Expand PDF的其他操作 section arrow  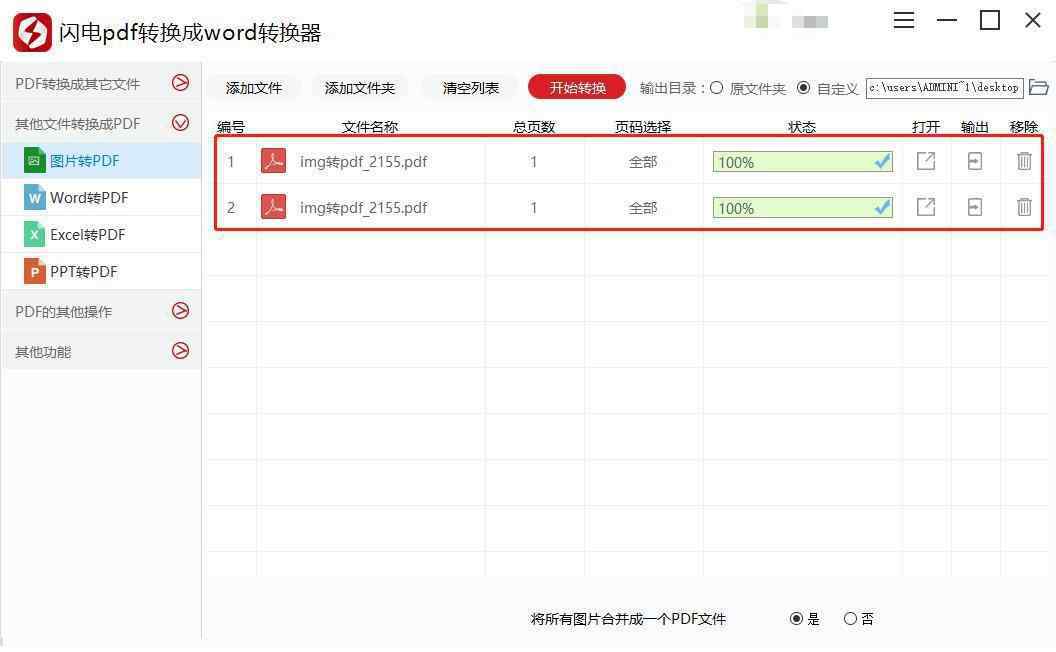click(180, 311)
